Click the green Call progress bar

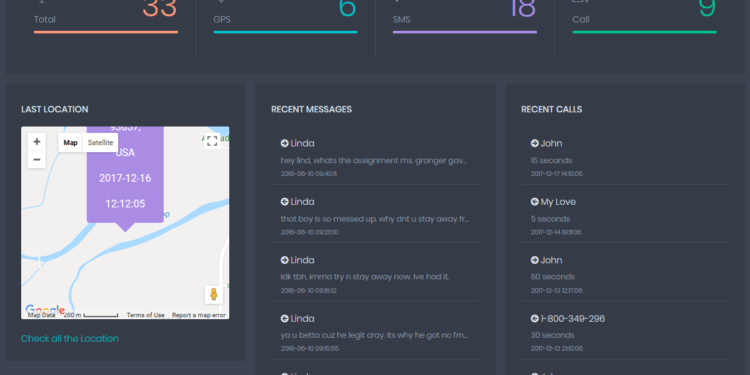click(644, 32)
